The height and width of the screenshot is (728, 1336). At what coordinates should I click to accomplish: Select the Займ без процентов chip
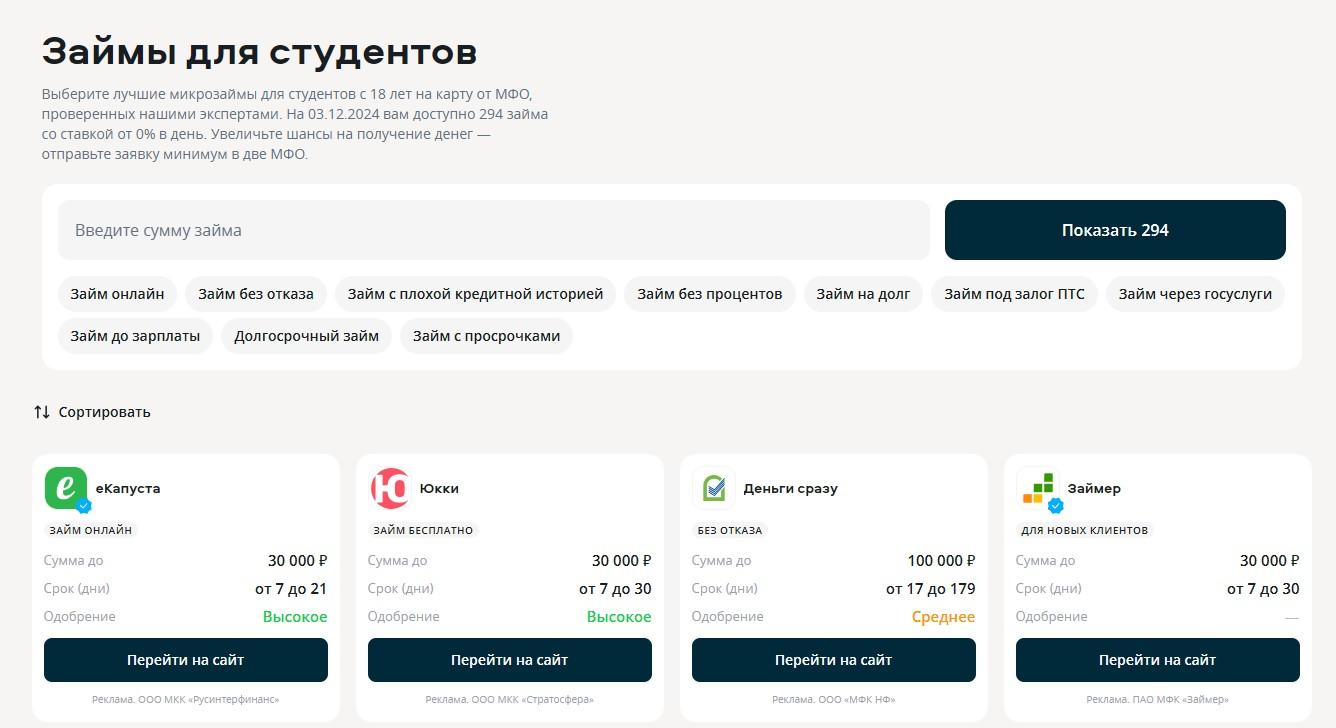[710, 294]
